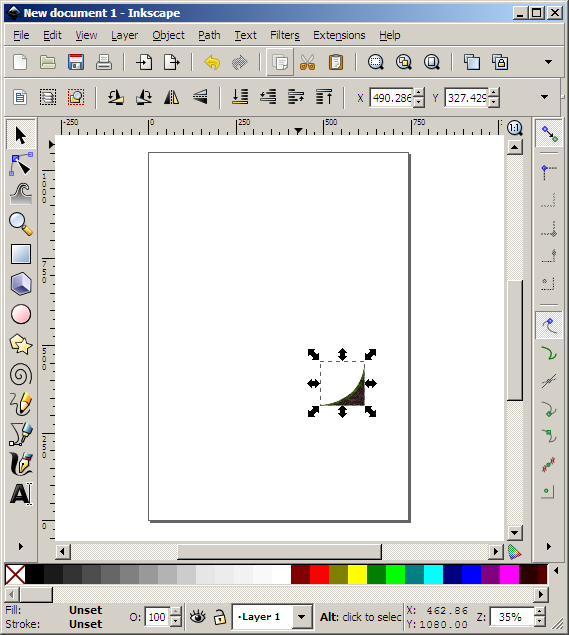Select the 3D box tool
The width and height of the screenshot is (569, 635).
[x=21, y=283]
